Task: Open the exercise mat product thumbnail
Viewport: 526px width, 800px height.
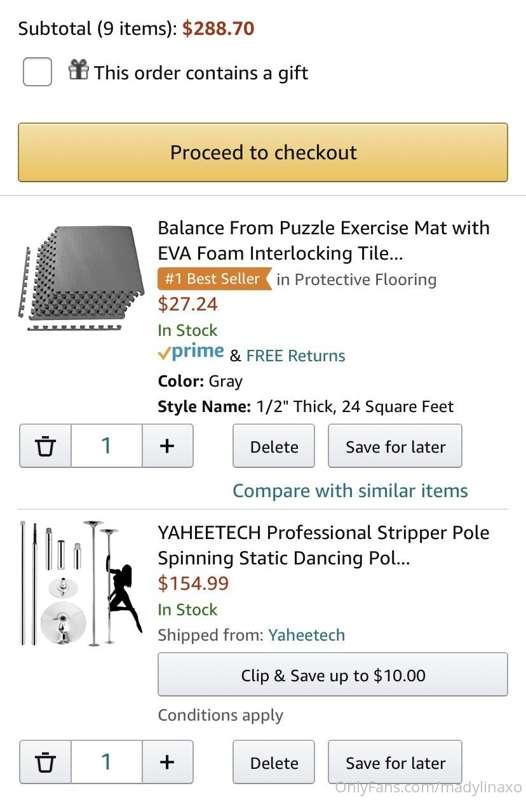Action: coord(82,278)
